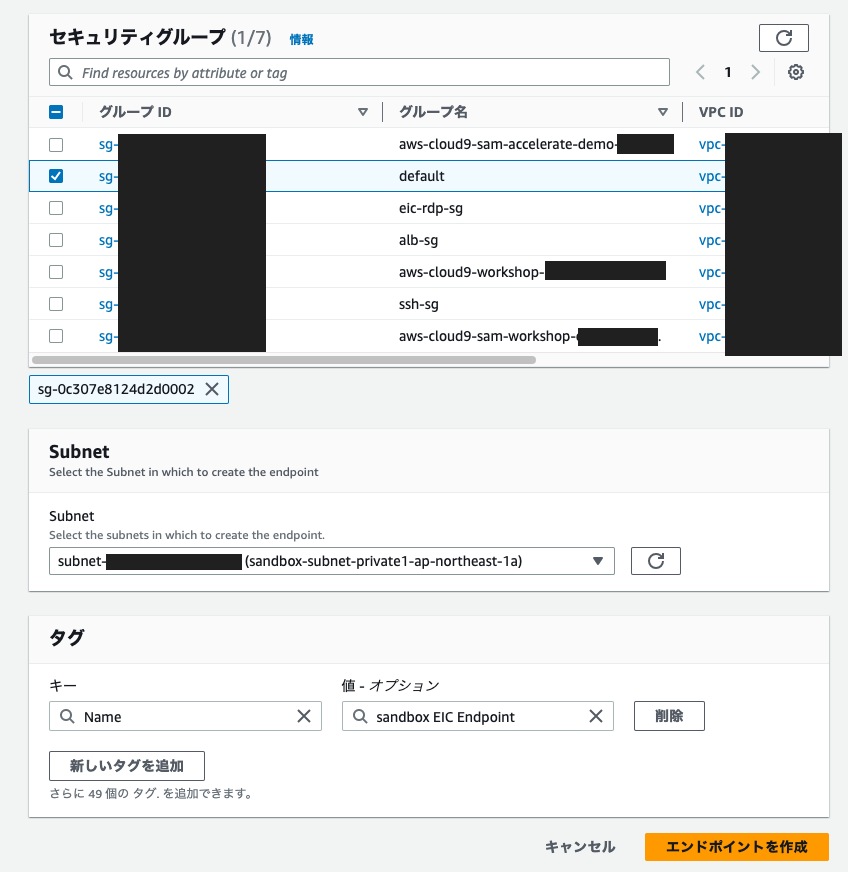Click the security group table horizontal scrollbar
The height and width of the screenshot is (872, 848).
click(284, 360)
